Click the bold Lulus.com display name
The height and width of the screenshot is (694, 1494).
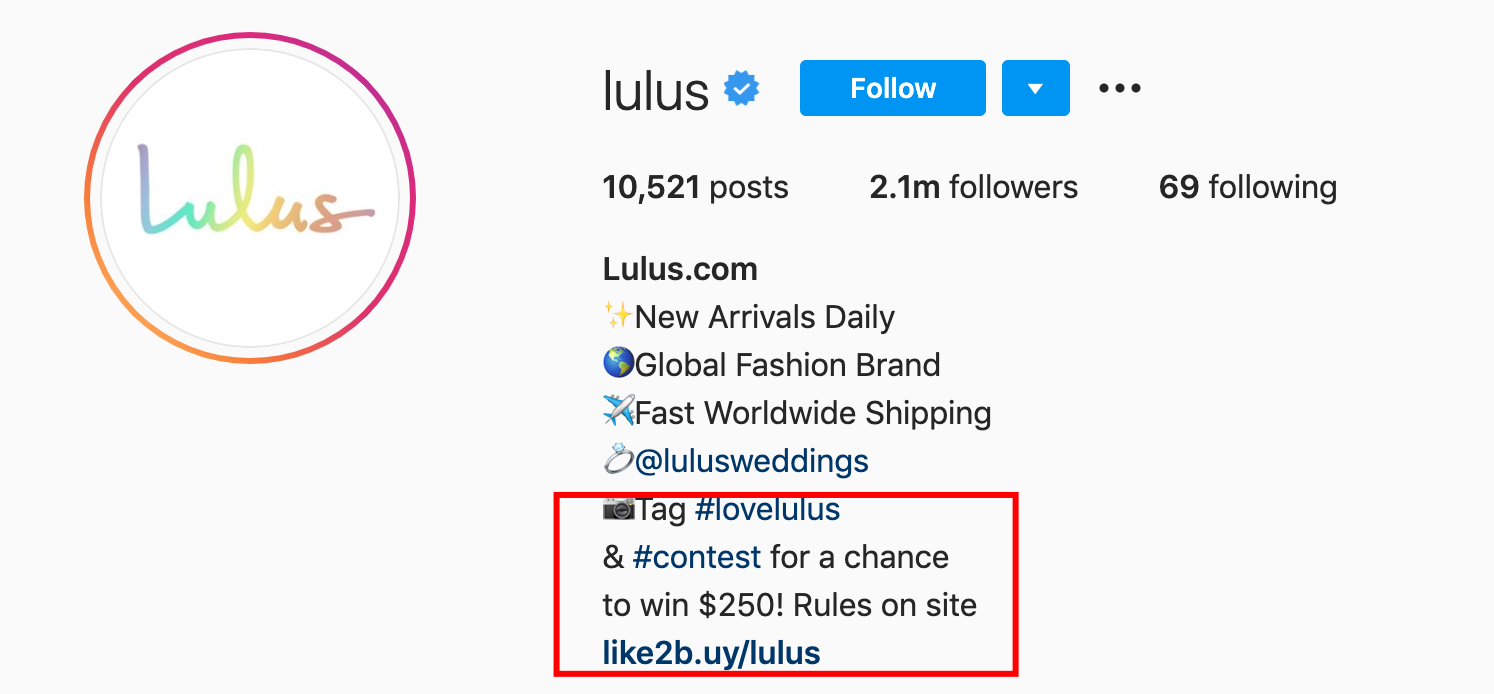point(680,269)
